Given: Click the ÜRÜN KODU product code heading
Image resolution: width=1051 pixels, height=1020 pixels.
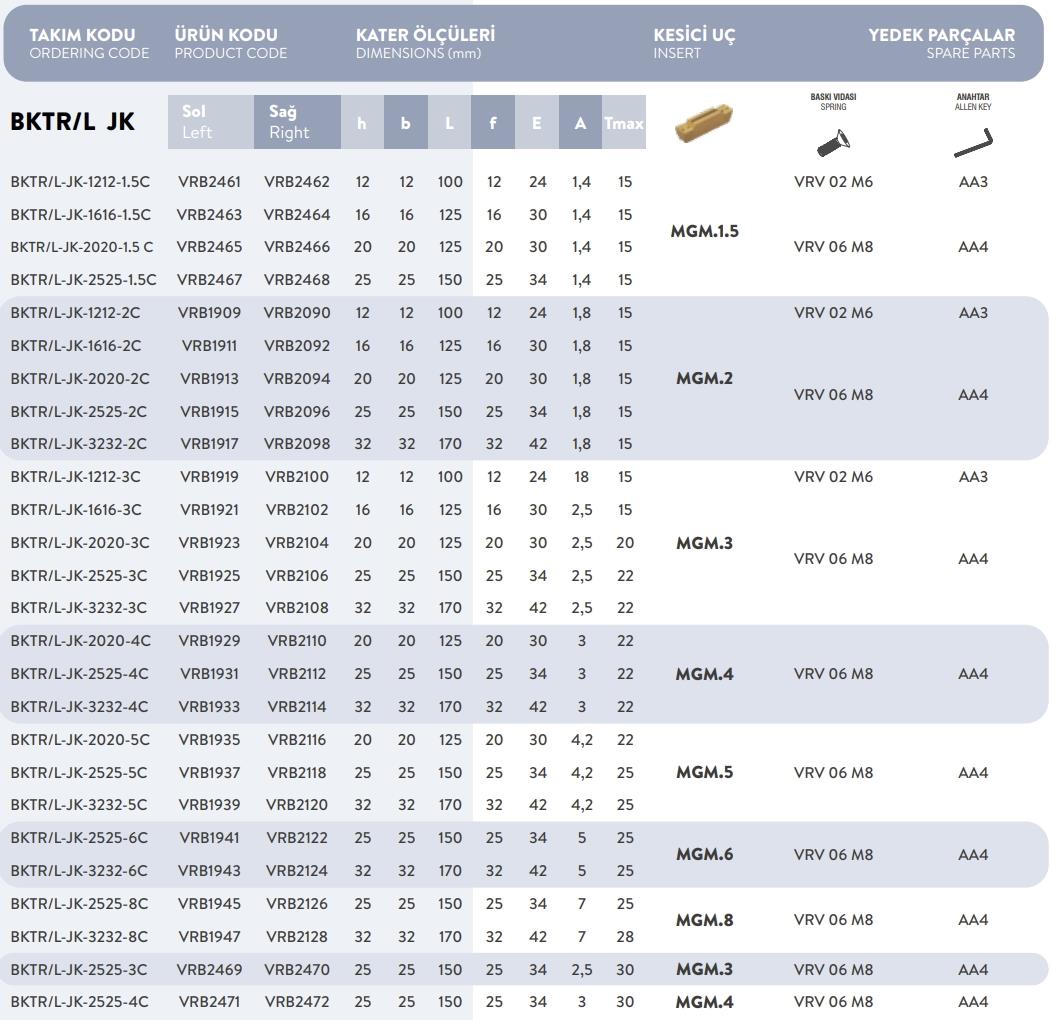Looking at the screenshot, I should pos(230,43).
